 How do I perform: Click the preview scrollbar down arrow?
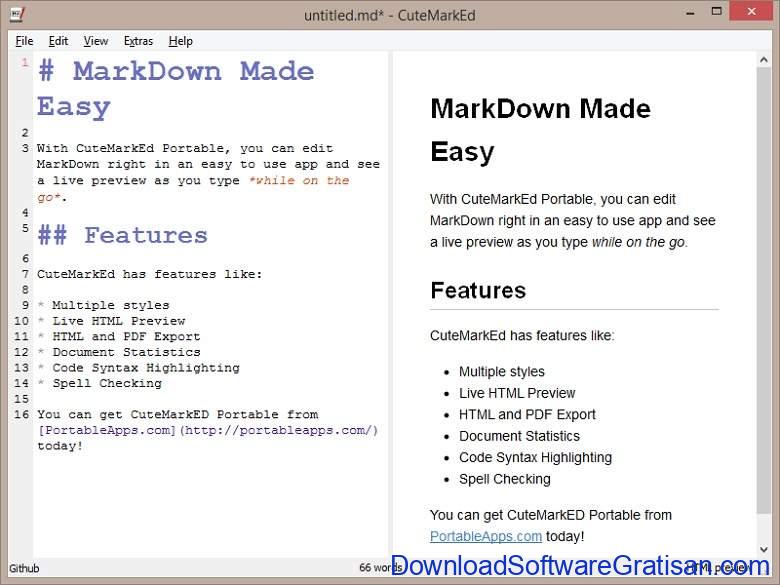pos(764,549)
